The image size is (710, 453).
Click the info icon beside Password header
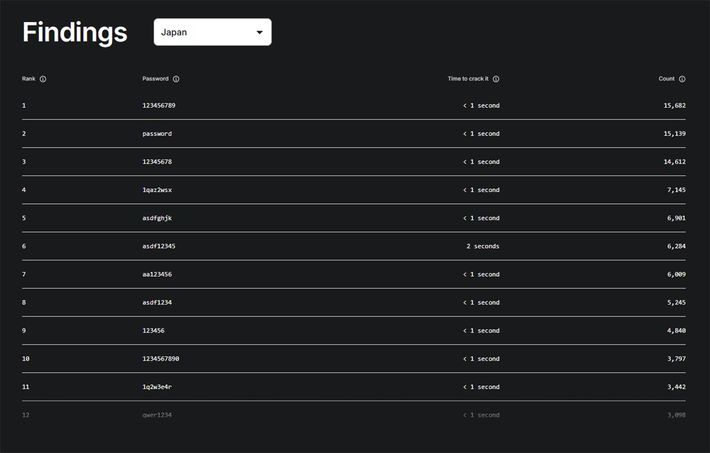point(176,79)
